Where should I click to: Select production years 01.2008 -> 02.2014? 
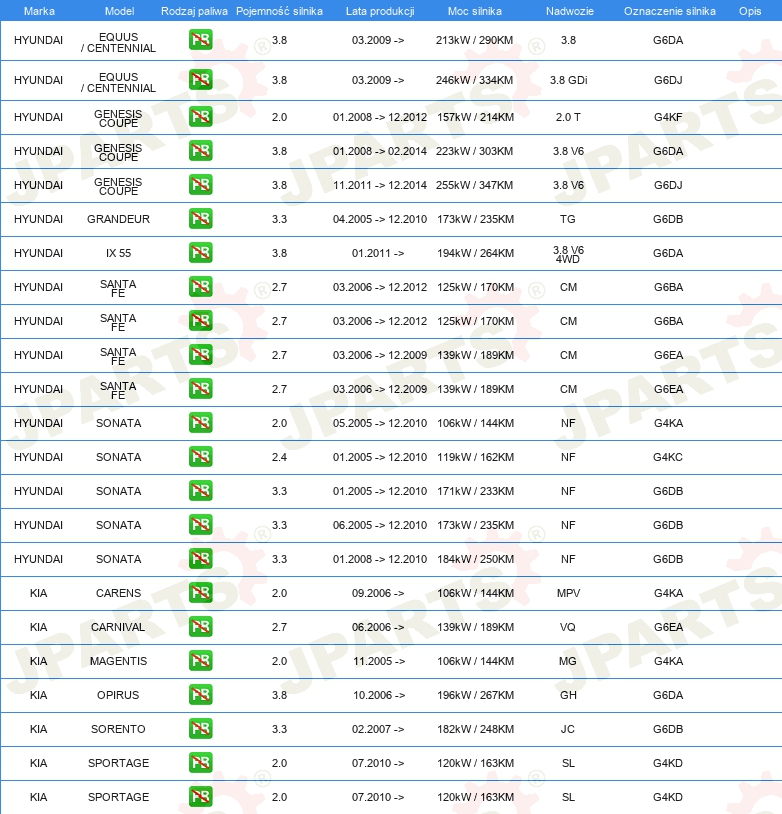(x=380, y=151)
